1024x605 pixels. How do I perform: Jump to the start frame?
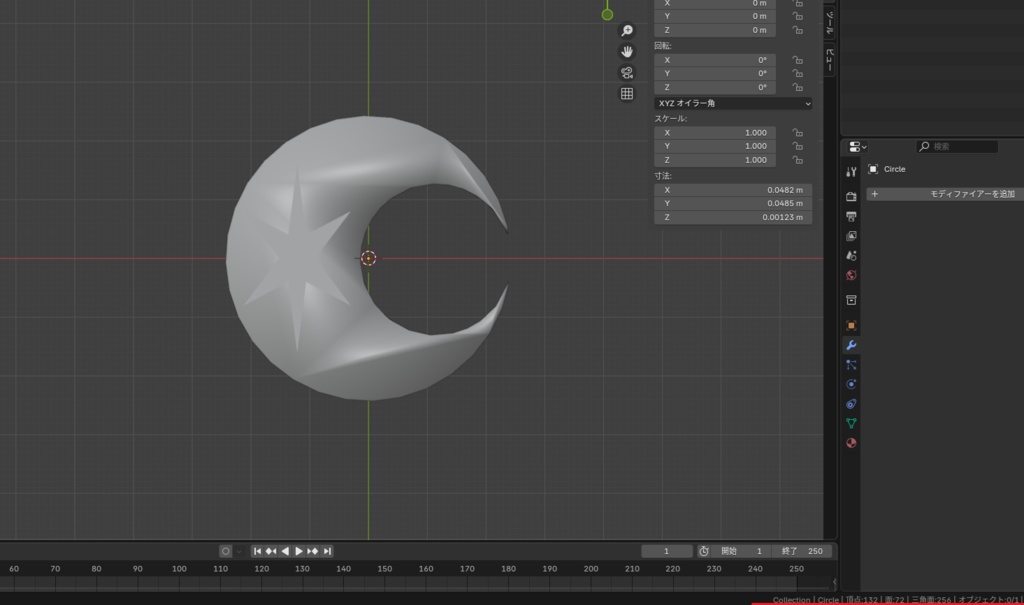click(x=257, y=551)
